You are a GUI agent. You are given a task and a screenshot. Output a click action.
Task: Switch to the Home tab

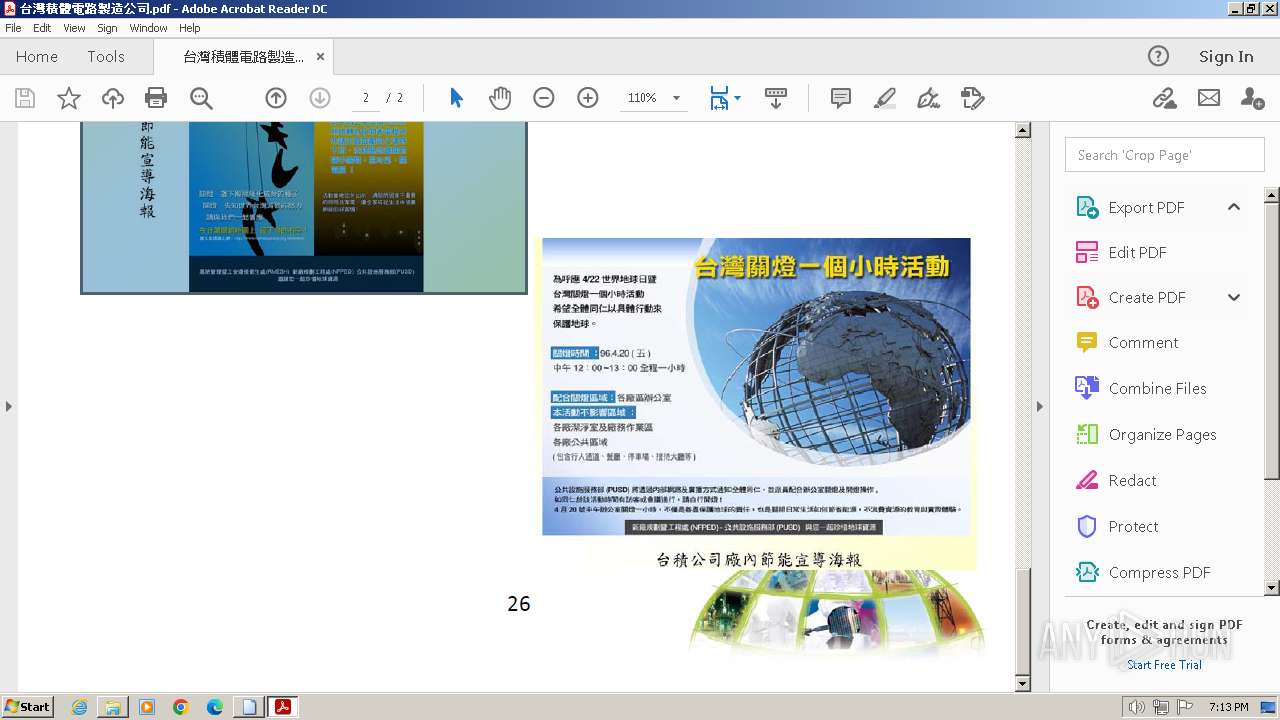click(37, 57)
